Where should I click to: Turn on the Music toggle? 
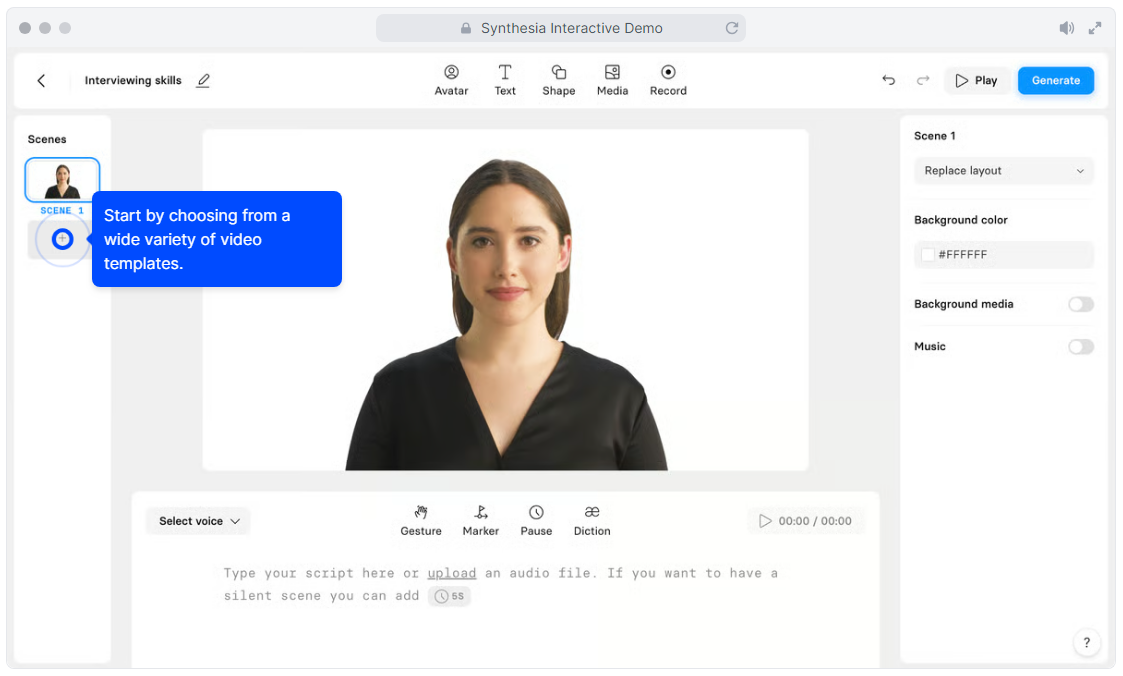click(1080, 347)
